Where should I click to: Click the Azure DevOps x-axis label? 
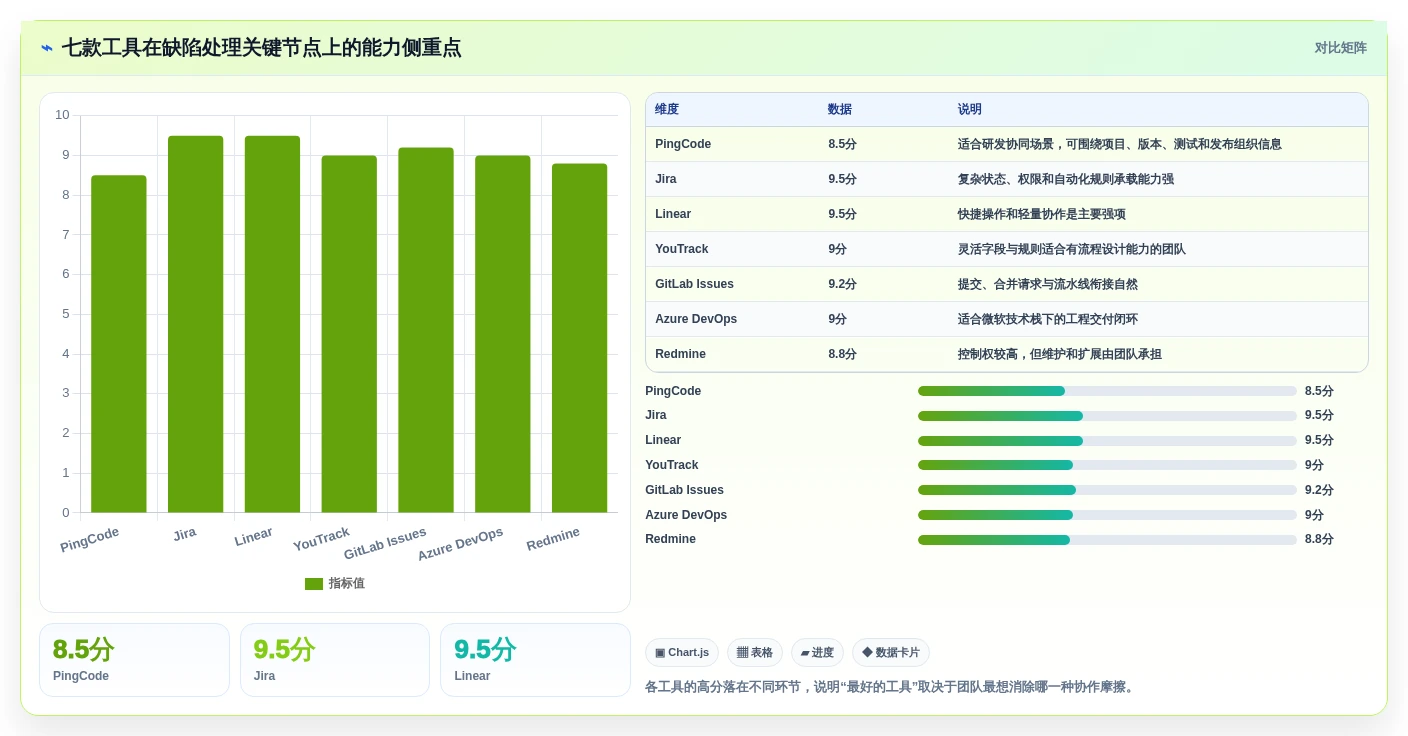pos(460,544)
